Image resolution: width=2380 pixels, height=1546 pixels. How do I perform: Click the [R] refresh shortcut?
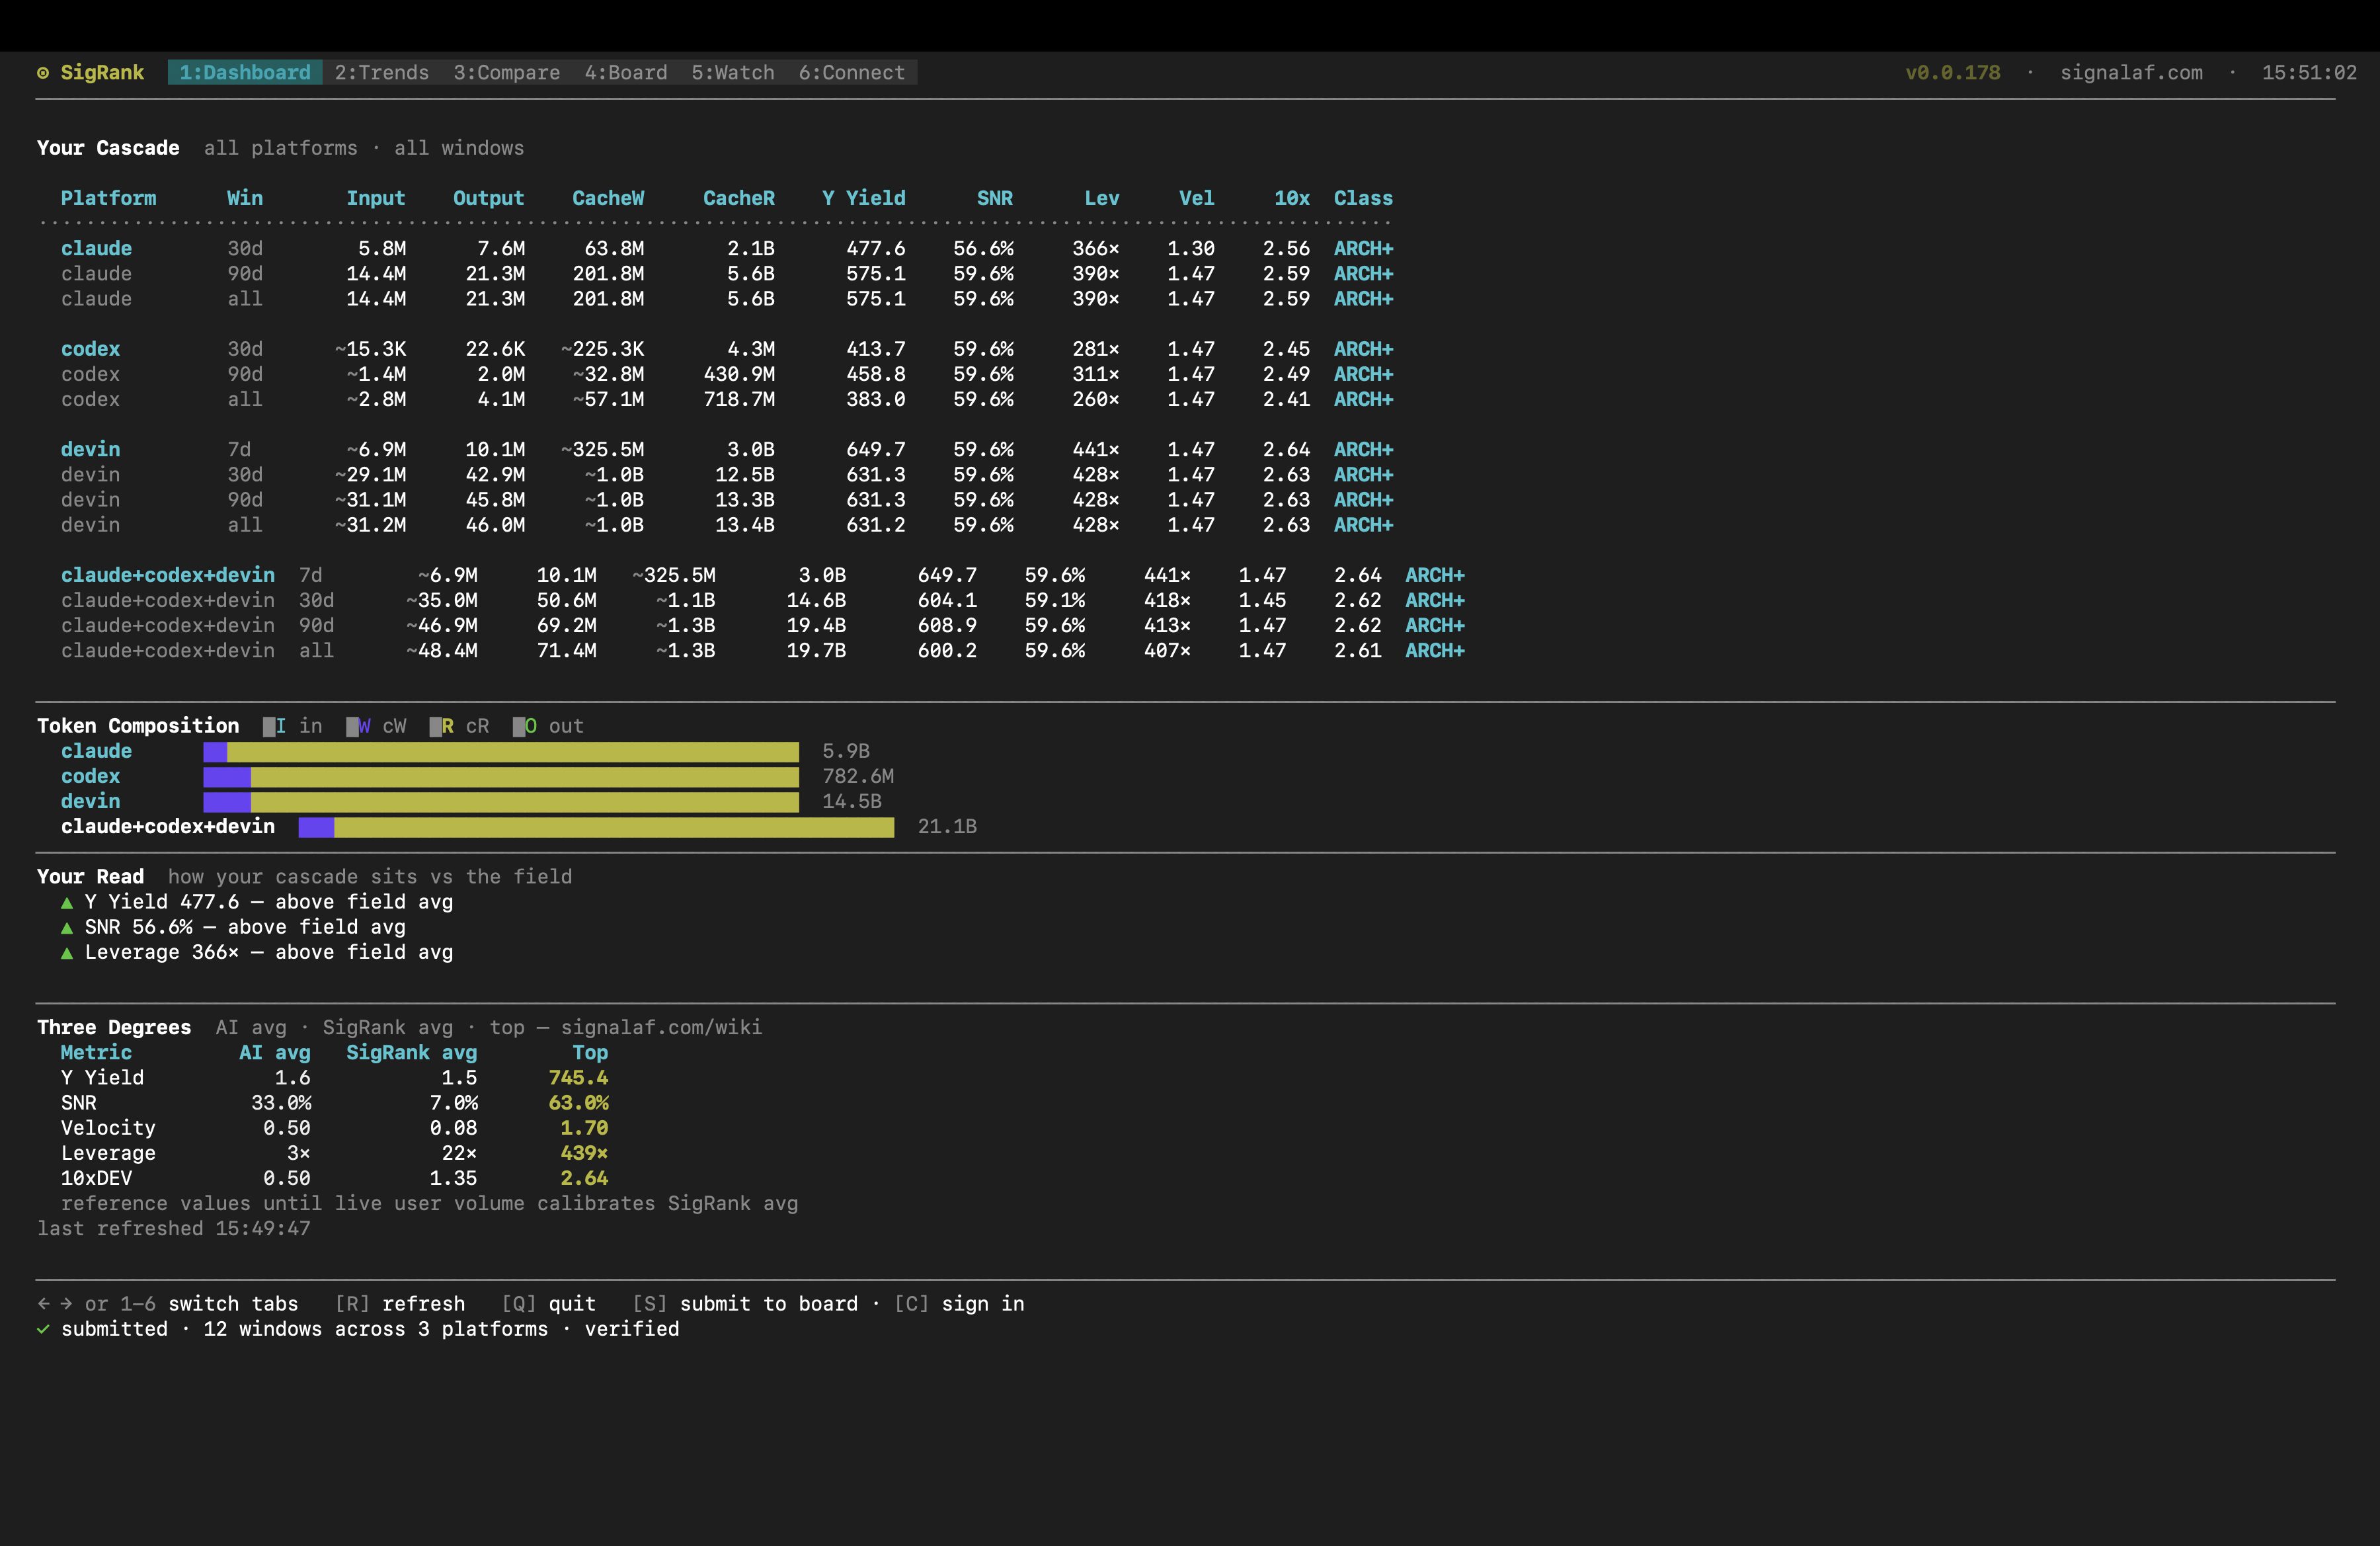coord(400,1304)
